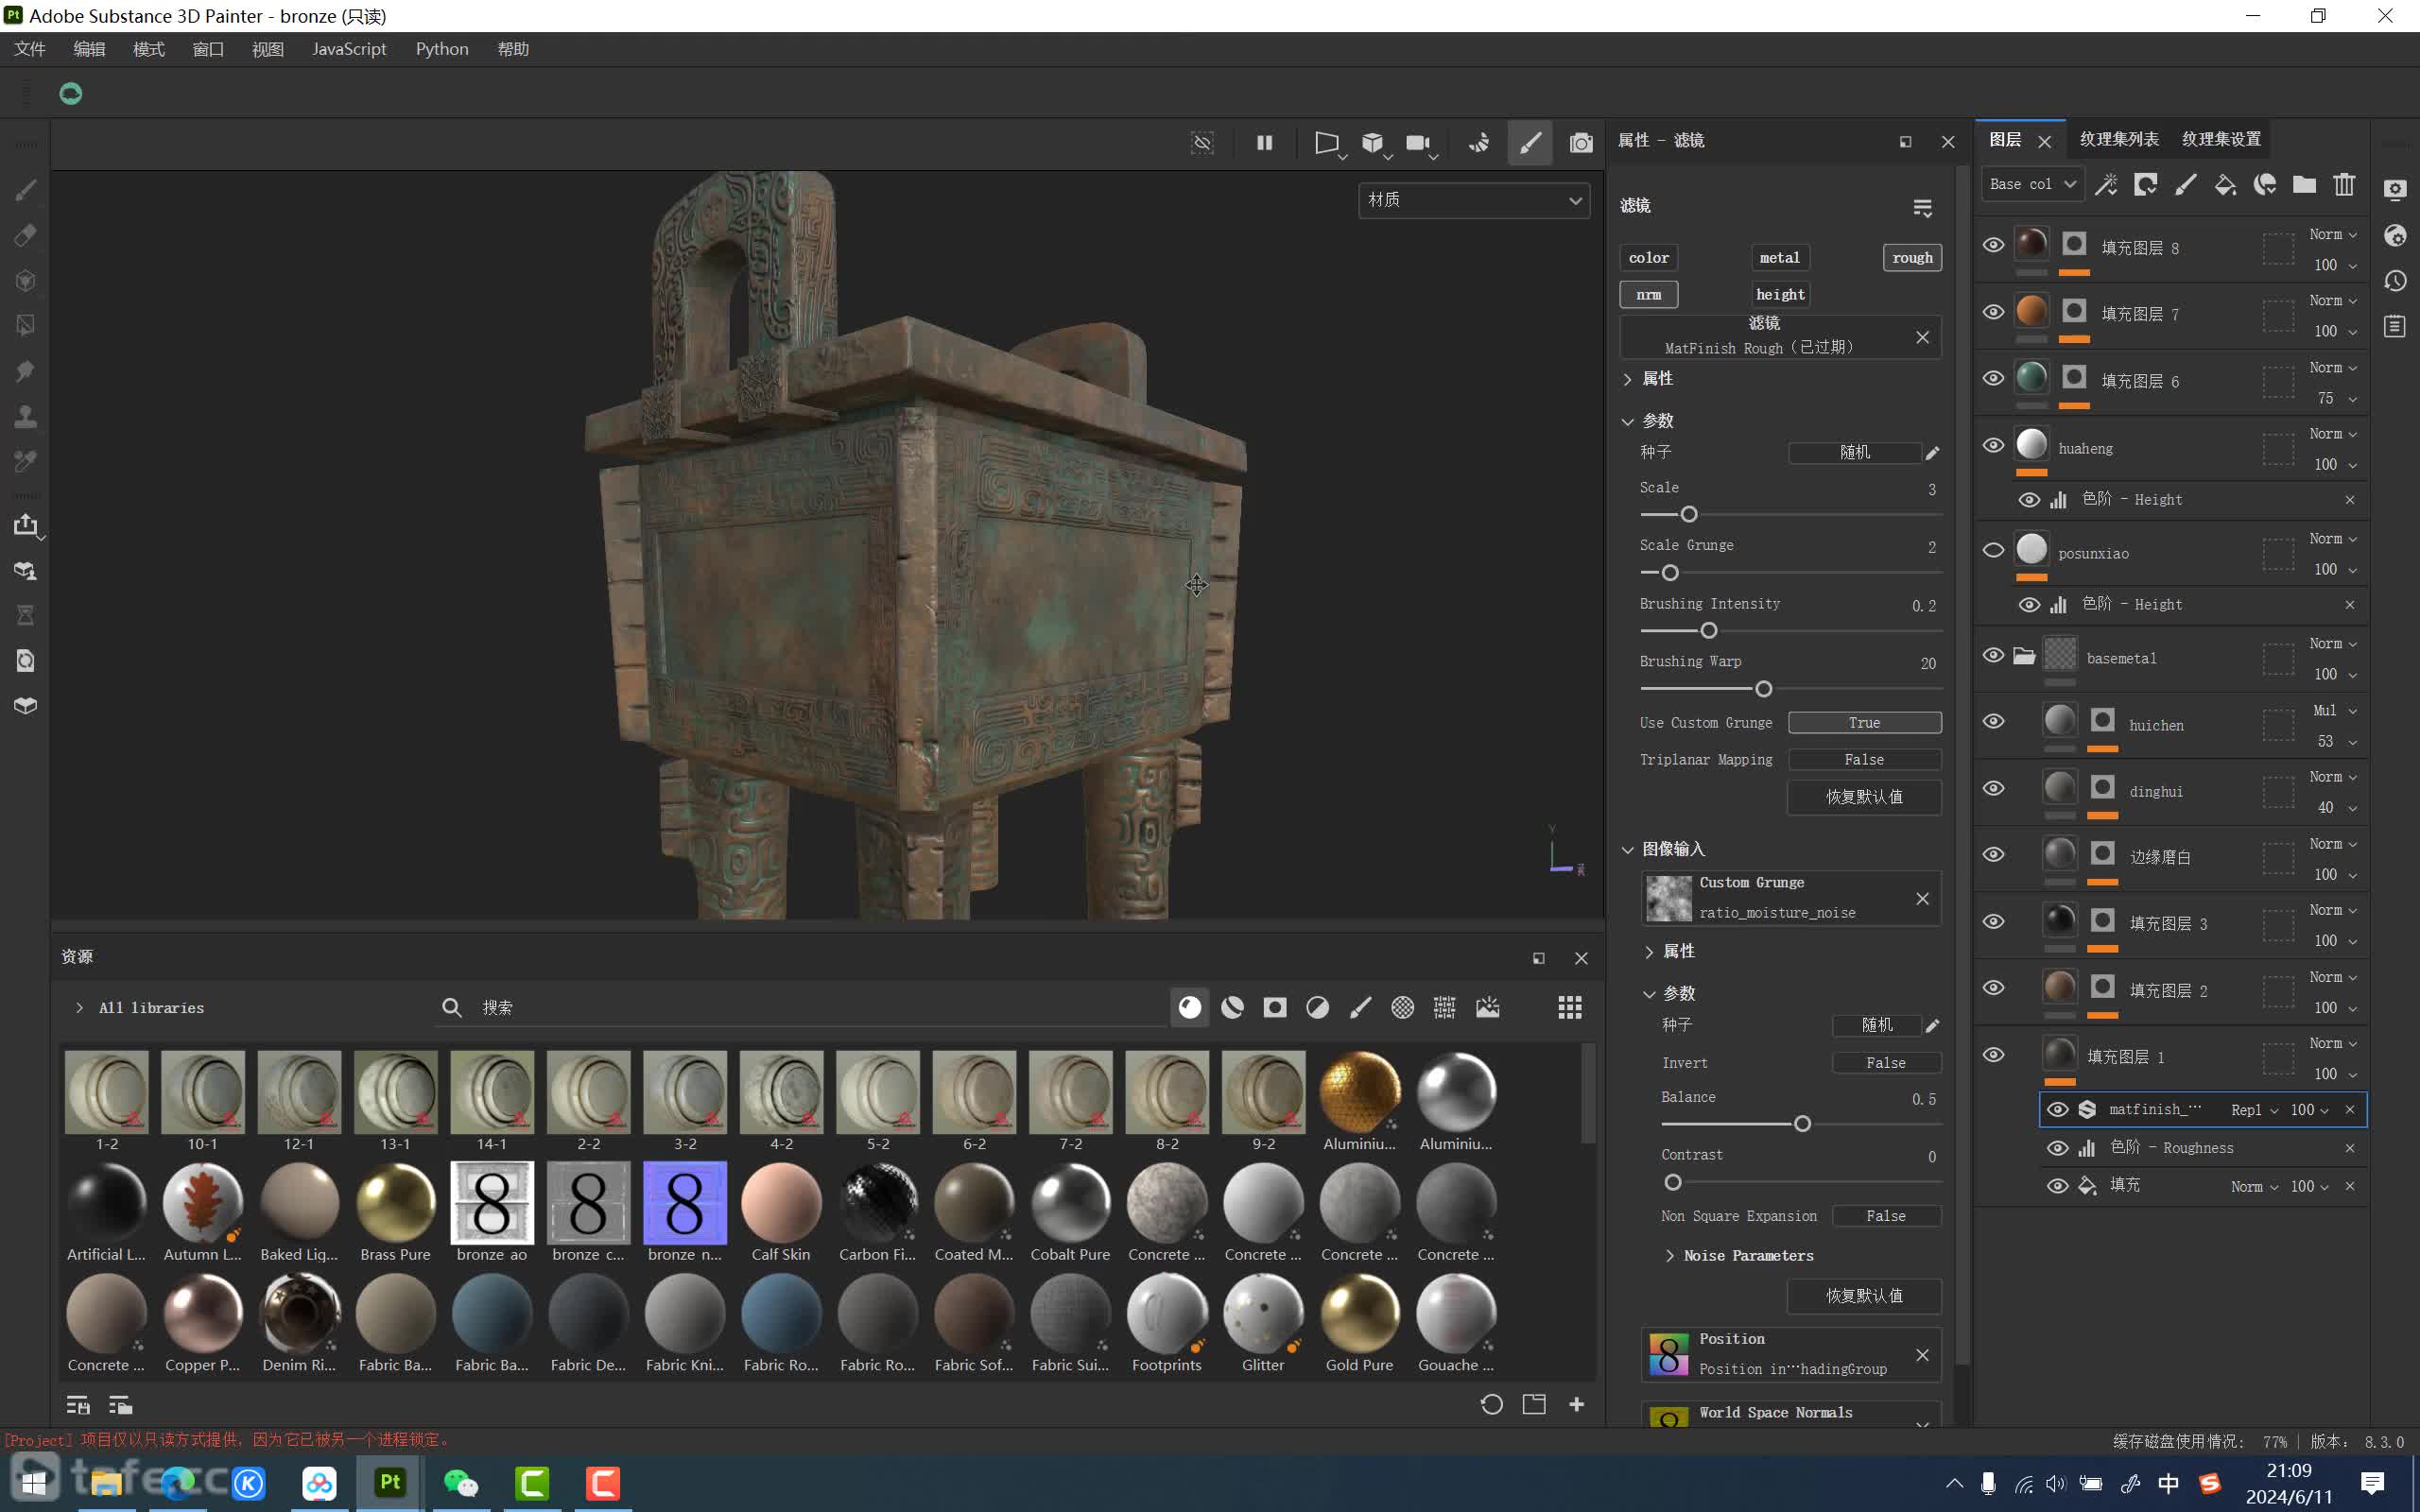Open the 编辑 menu
The width and height of the screenshot is (2420, 1512).
click(x=89, y=49)
